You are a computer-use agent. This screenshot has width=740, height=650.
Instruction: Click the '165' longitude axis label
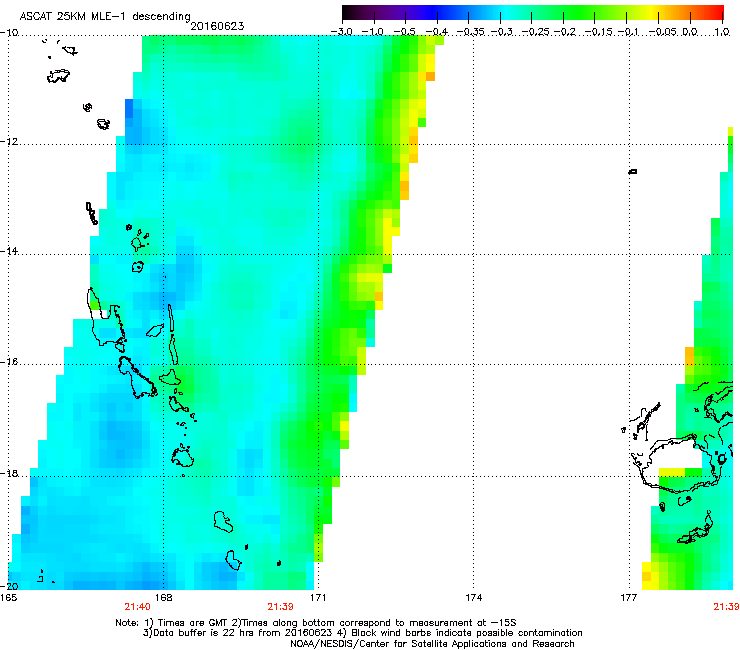pyautogui.click(x=8, y=598)
